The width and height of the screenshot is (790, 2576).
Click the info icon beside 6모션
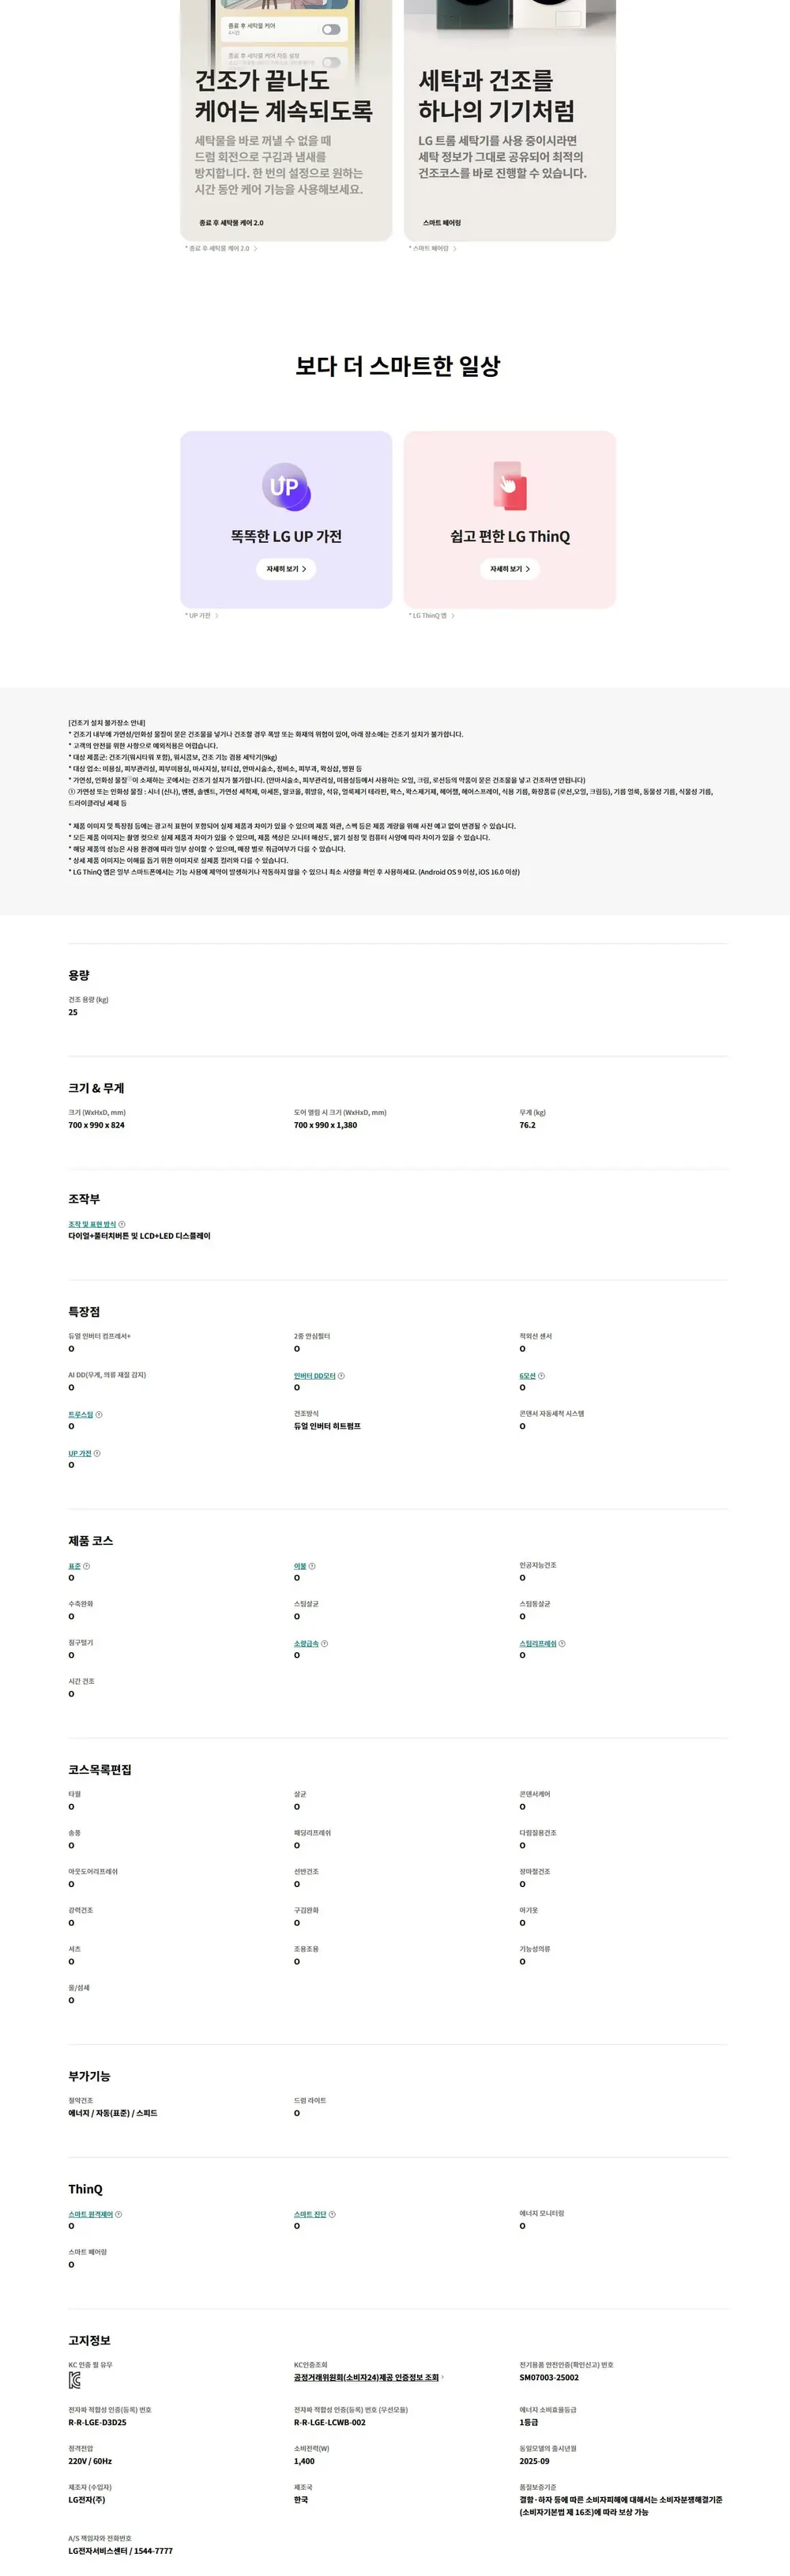pos(542,1376)
